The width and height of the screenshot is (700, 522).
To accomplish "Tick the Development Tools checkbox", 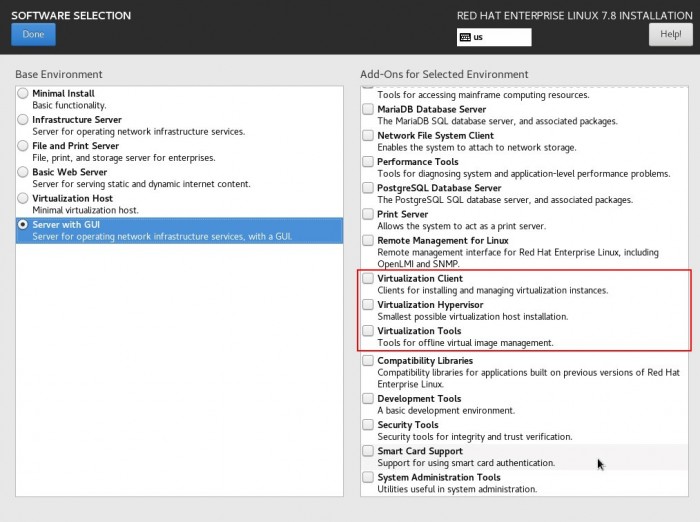I will pyautogui.click(x=368, y=398).
